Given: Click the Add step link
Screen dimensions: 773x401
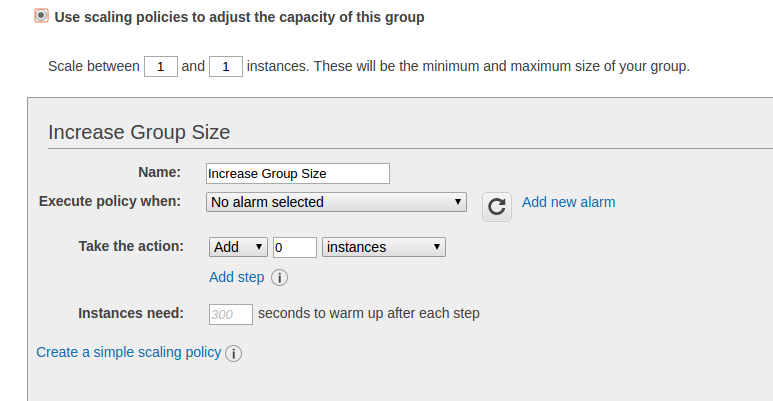Looking at the screenshot, I should click(x=236, y=277).
